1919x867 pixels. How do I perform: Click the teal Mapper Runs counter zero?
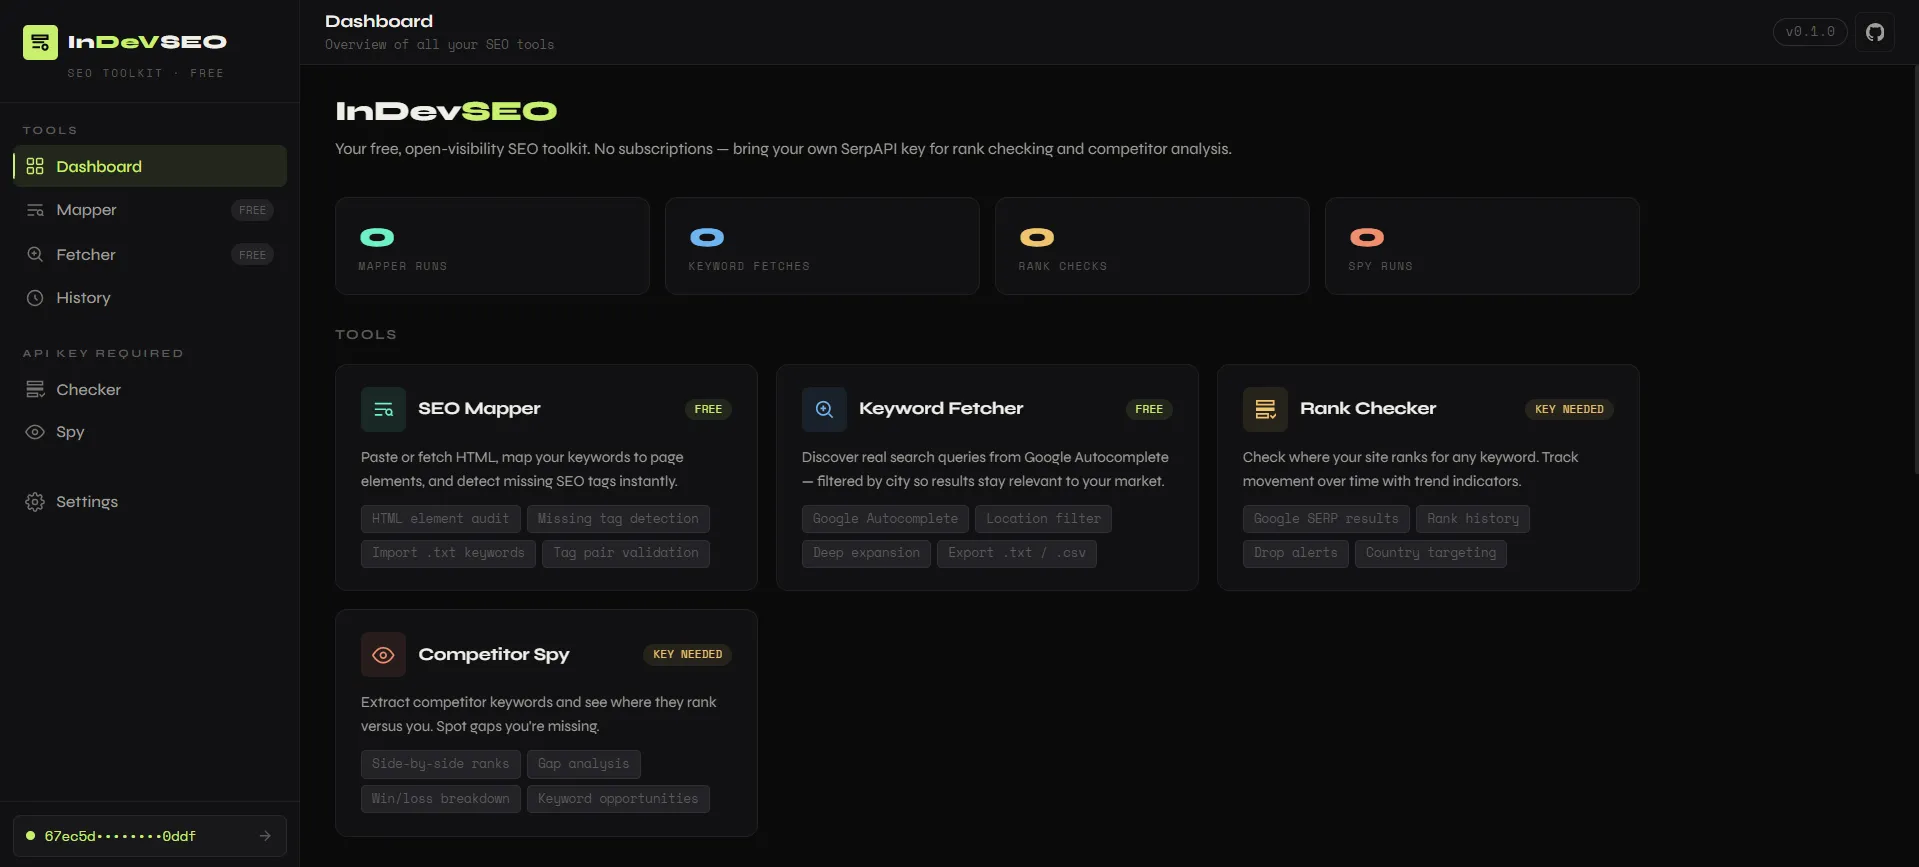pyautogui.click(x=377, y=237)
